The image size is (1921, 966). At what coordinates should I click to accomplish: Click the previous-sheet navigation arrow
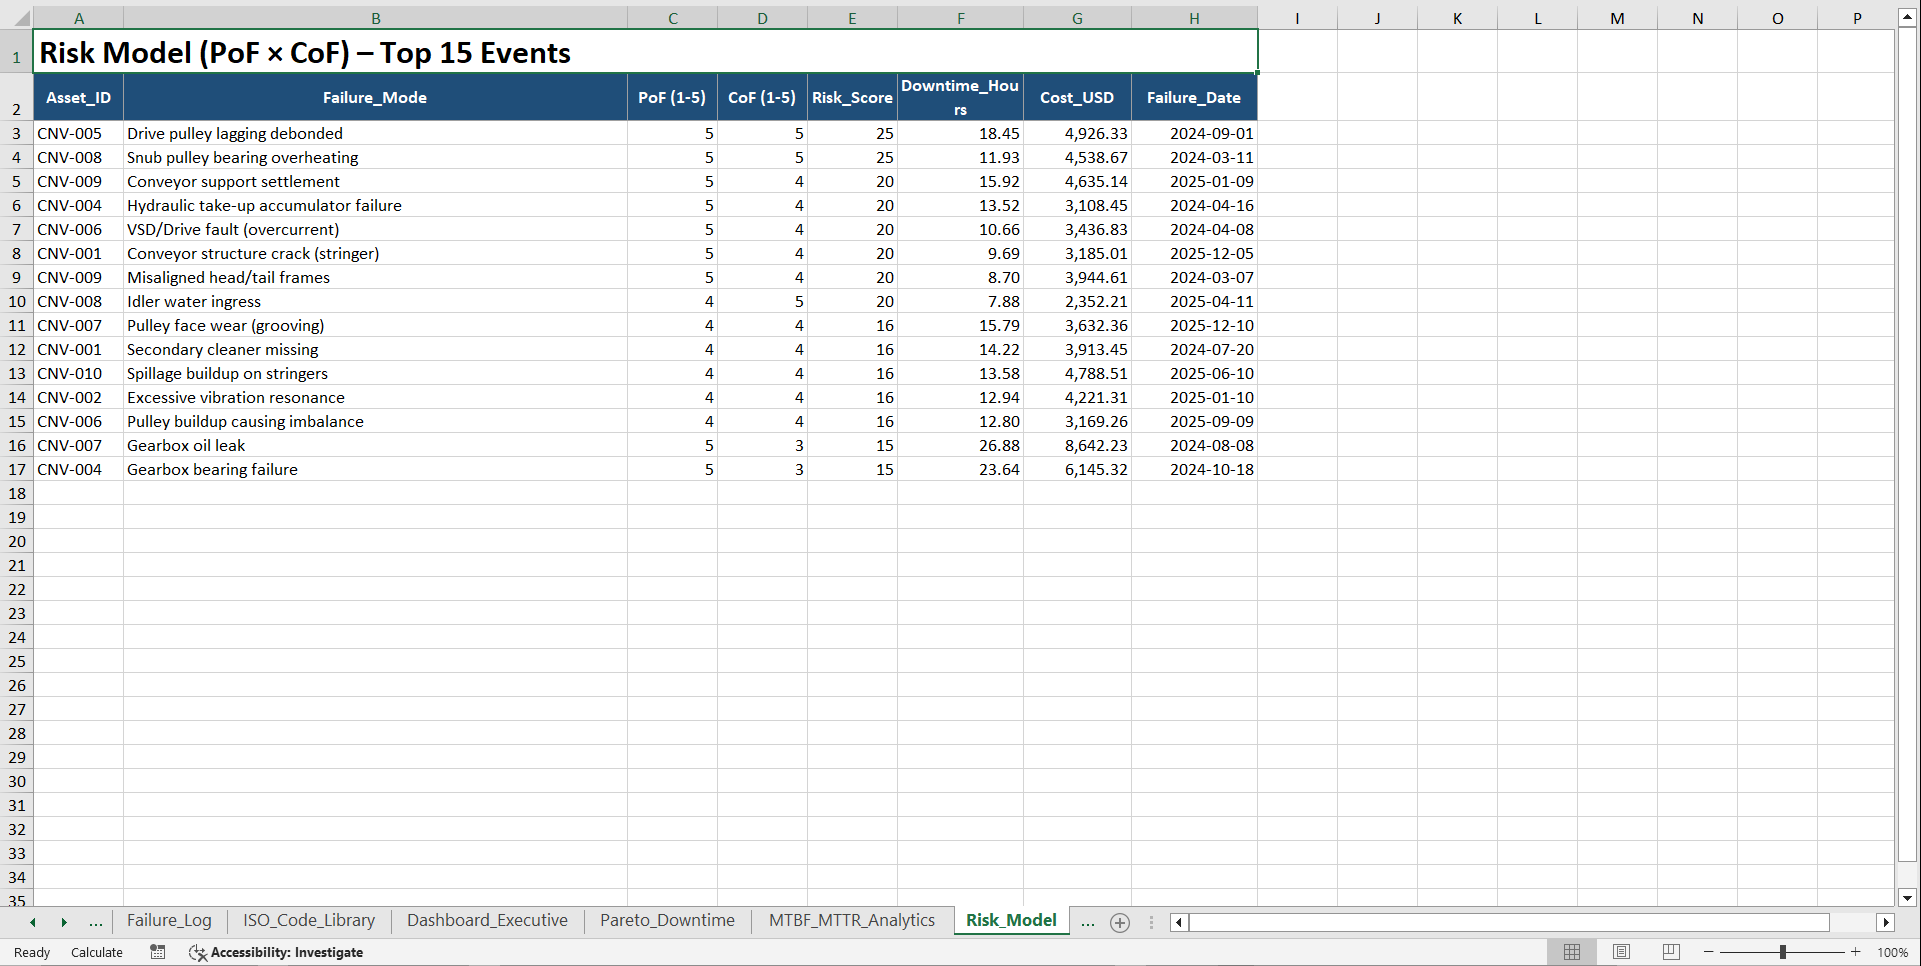pyautogui.click(x=33, y=922)
